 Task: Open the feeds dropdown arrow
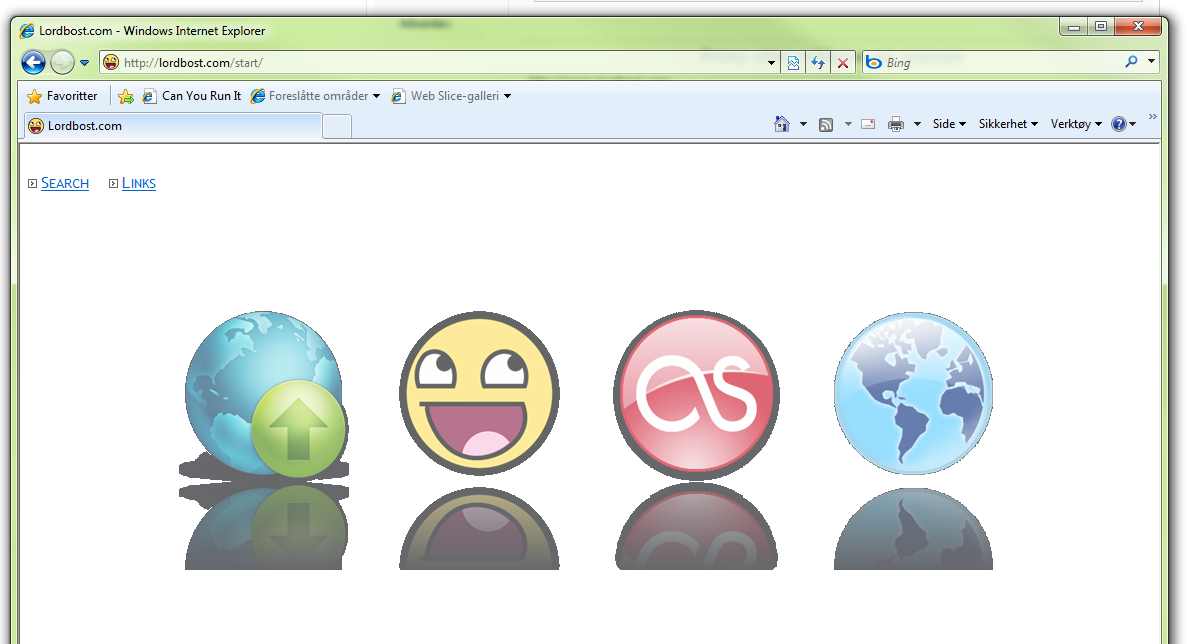848,124
